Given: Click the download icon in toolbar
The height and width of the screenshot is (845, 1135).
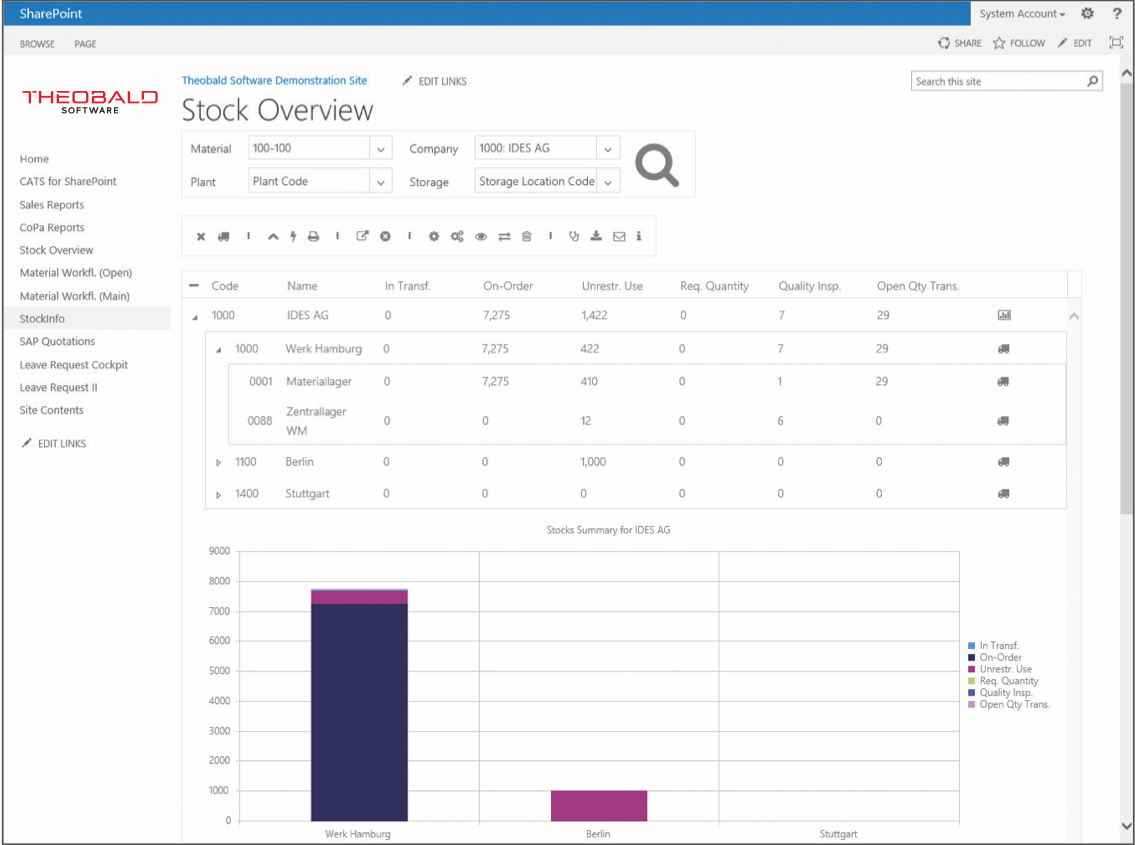Looking at the screenshot, I should pyautogui.click(x=596, y=235).
